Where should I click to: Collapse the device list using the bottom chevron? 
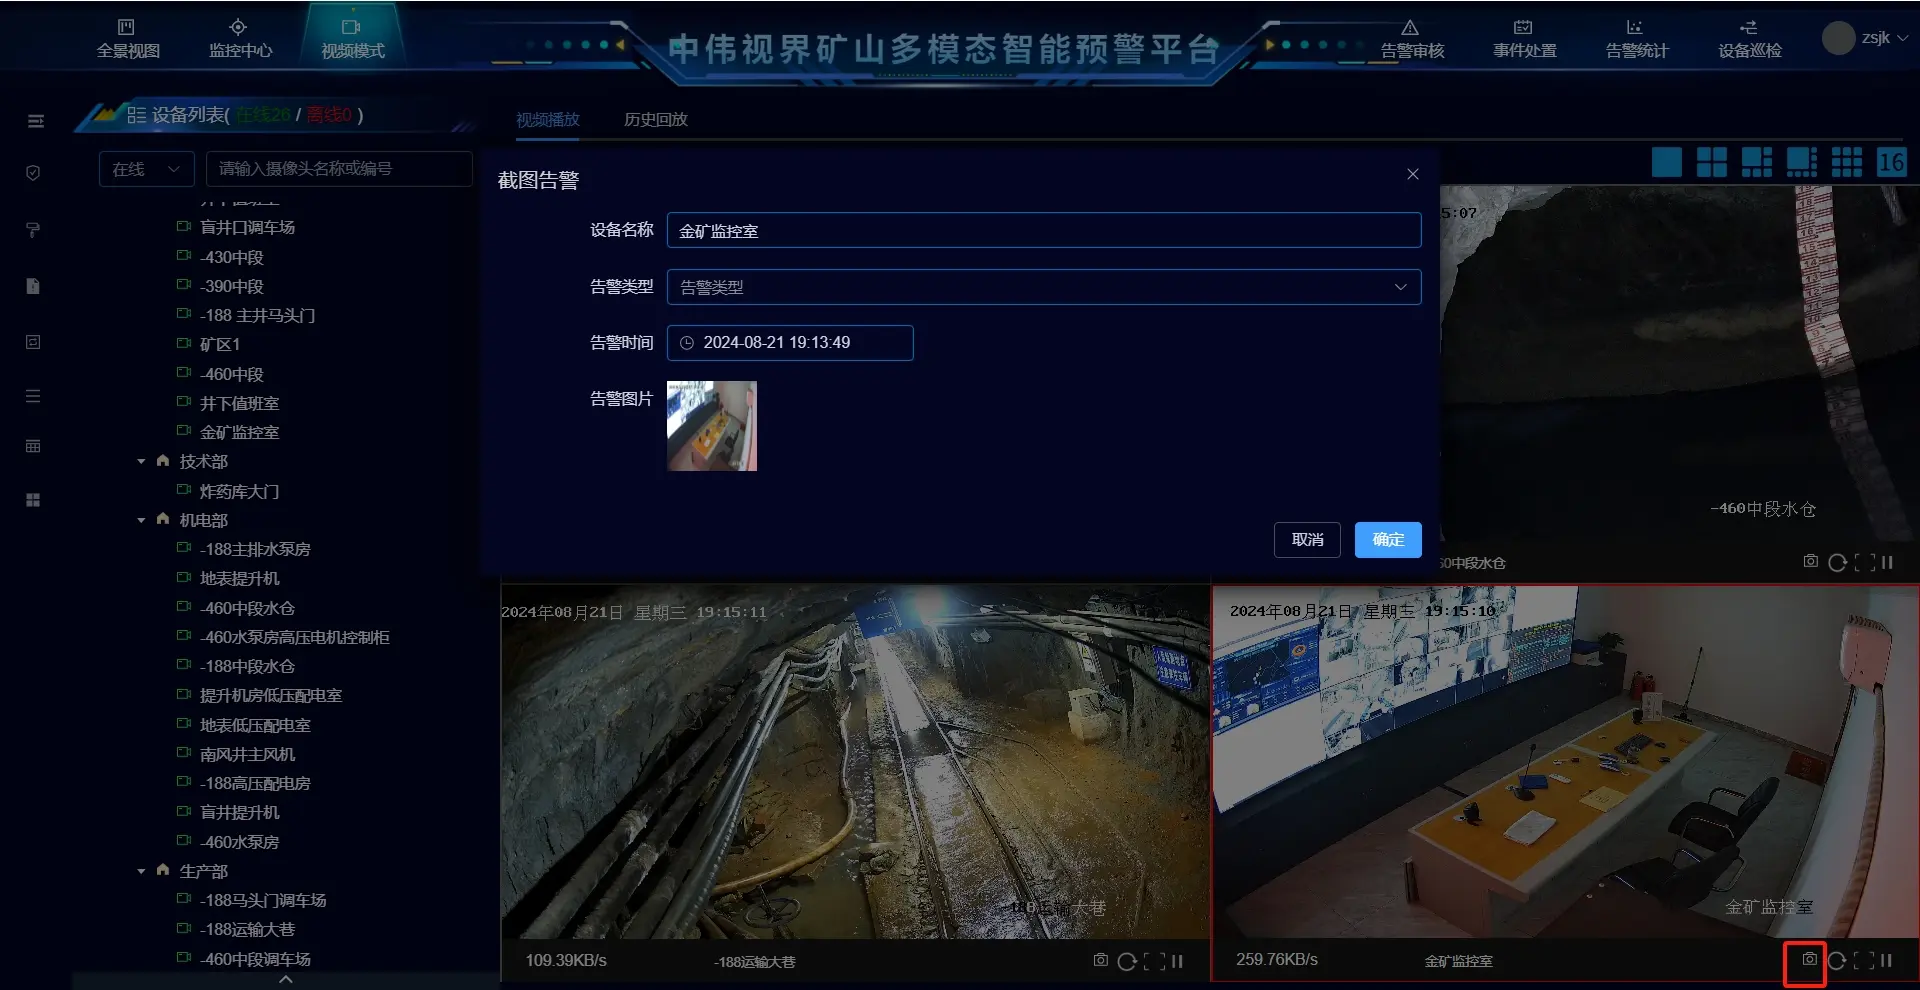285,980
